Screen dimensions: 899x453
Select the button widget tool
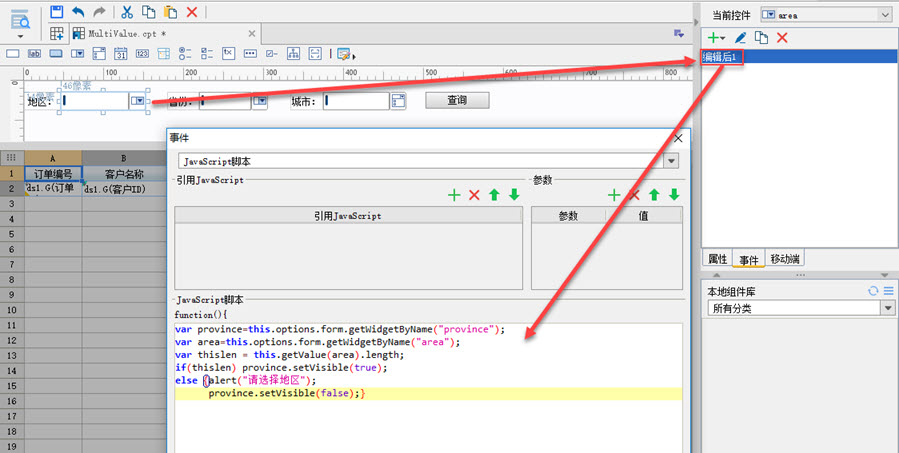(x=56, y=54)
